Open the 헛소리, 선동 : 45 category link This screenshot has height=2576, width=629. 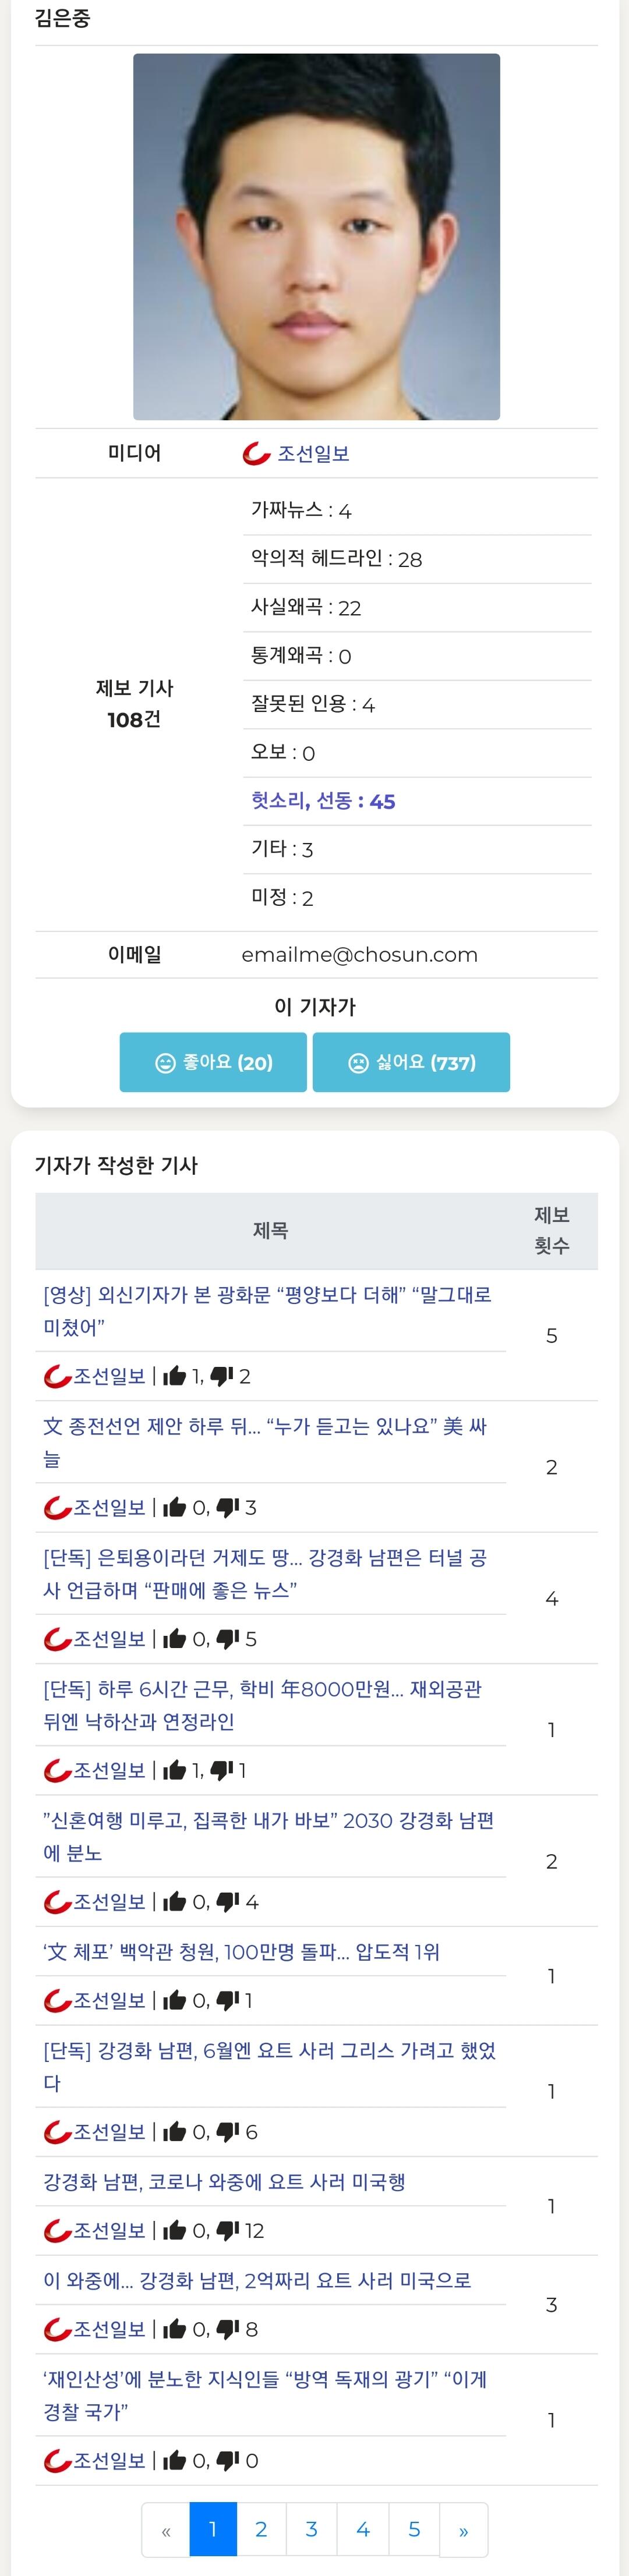pyautogui.click(x=323, y=801)
